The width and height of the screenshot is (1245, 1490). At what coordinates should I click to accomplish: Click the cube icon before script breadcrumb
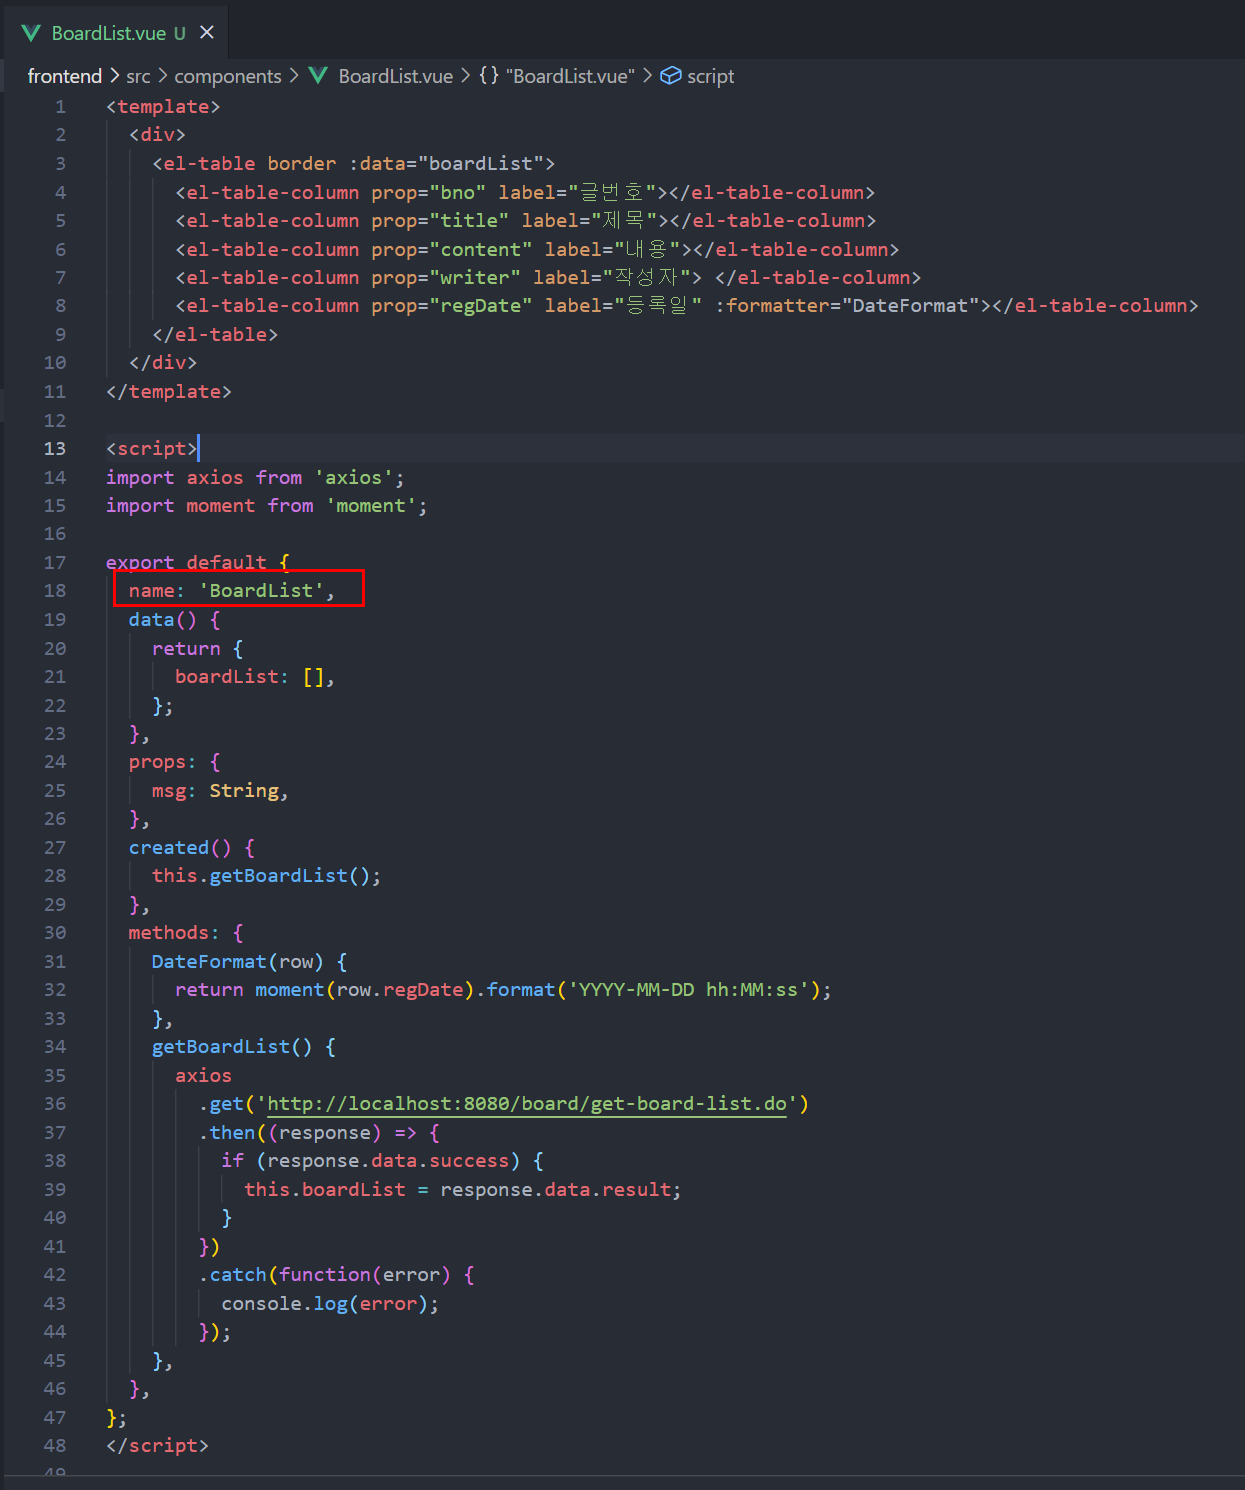[x=671, y=76]
